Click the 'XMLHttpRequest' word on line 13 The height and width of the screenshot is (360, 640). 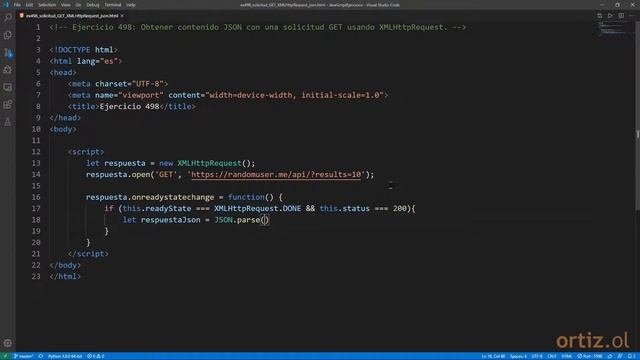(x=209, y=163)
